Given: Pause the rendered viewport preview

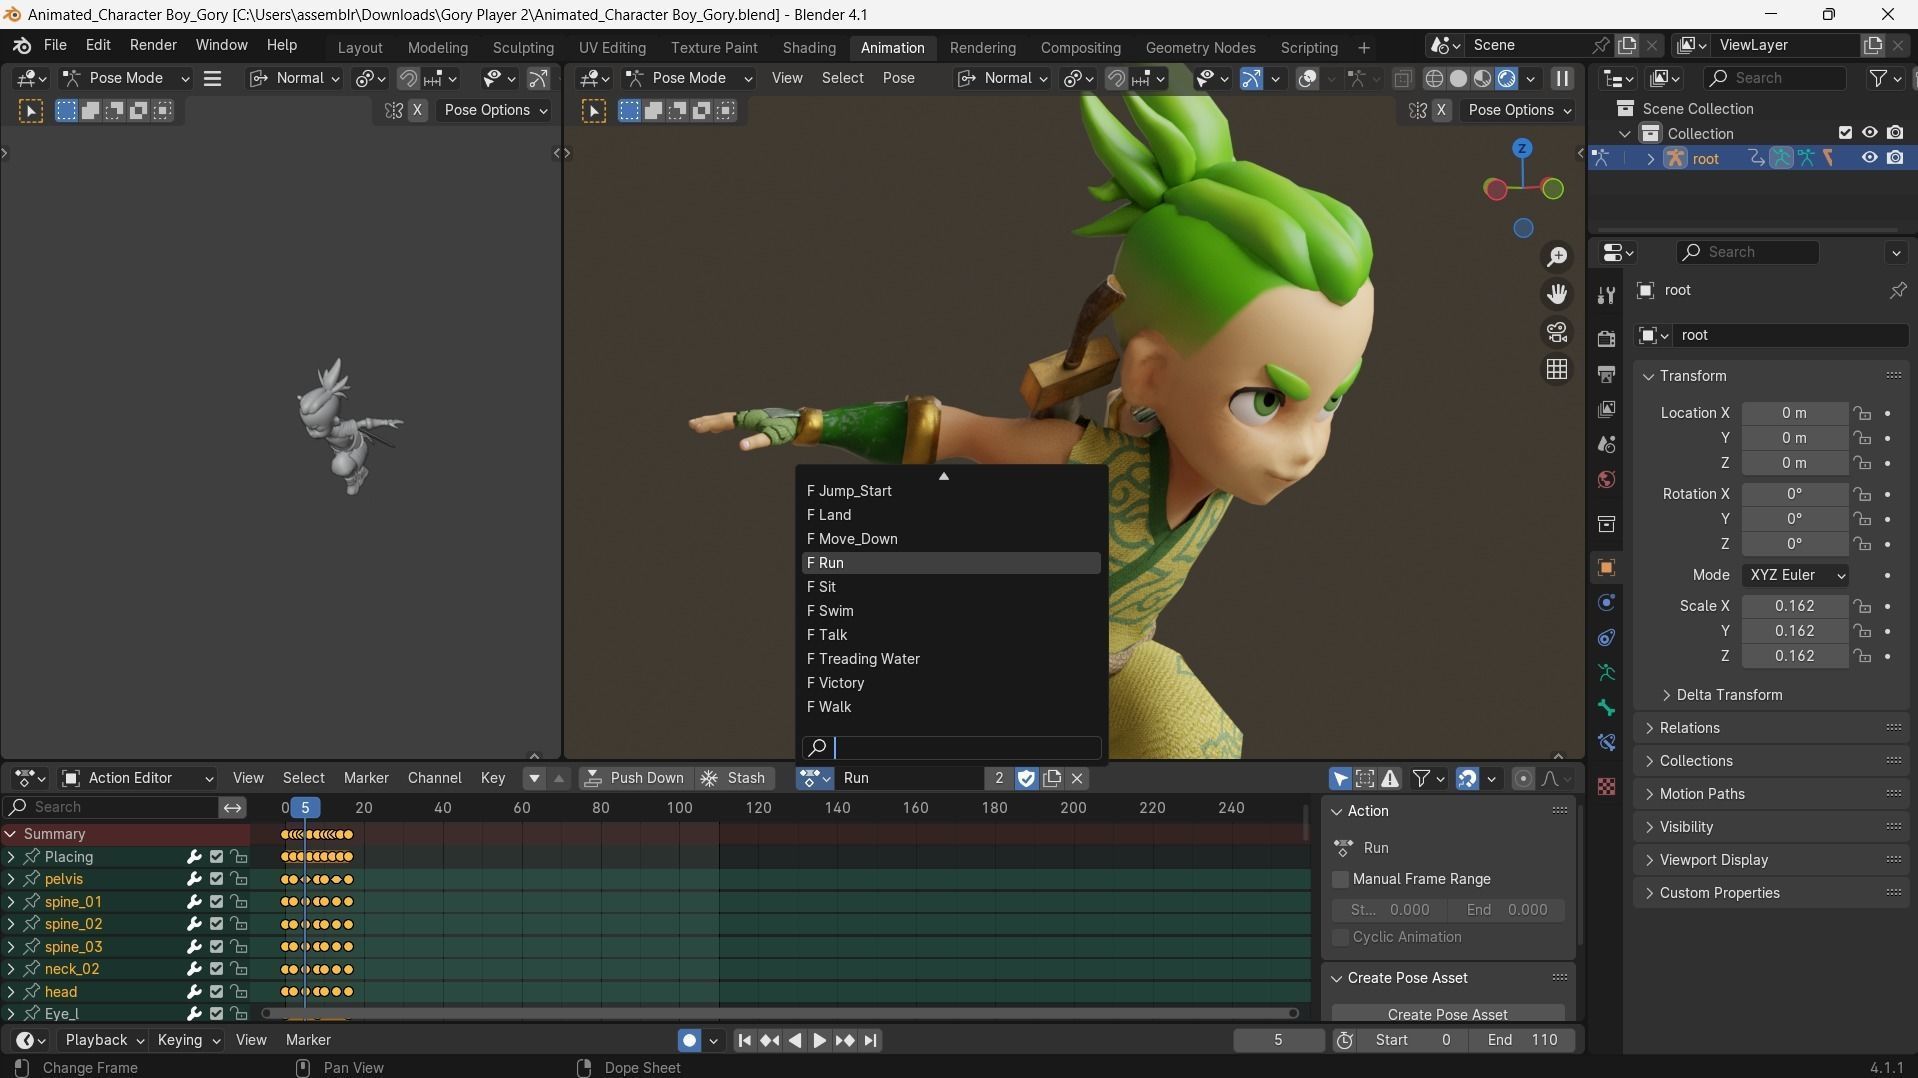Looking at the screenshot, I should point(1562,78).
